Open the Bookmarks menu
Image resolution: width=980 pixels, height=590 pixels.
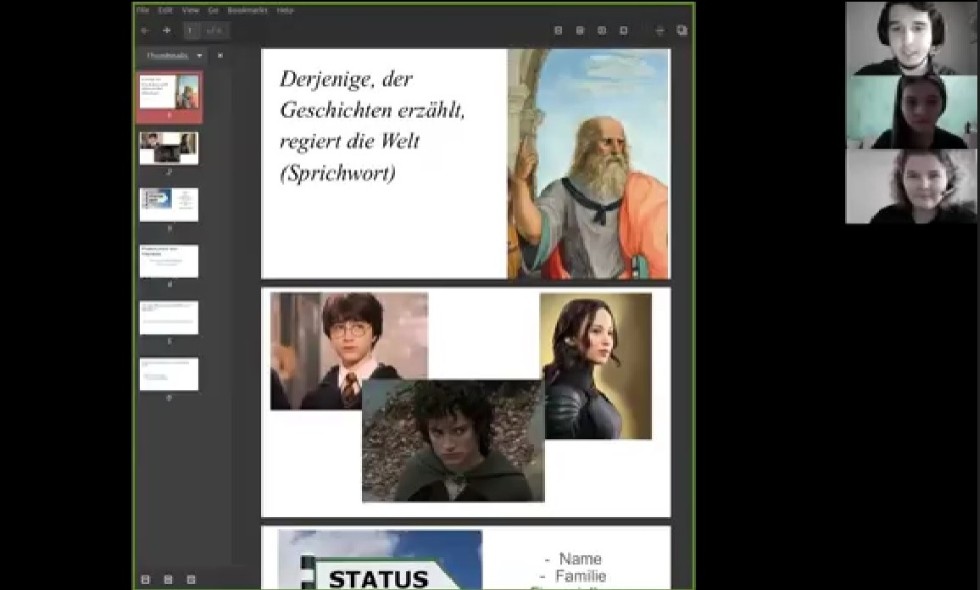pyautogui.click(x=246, y=10)
